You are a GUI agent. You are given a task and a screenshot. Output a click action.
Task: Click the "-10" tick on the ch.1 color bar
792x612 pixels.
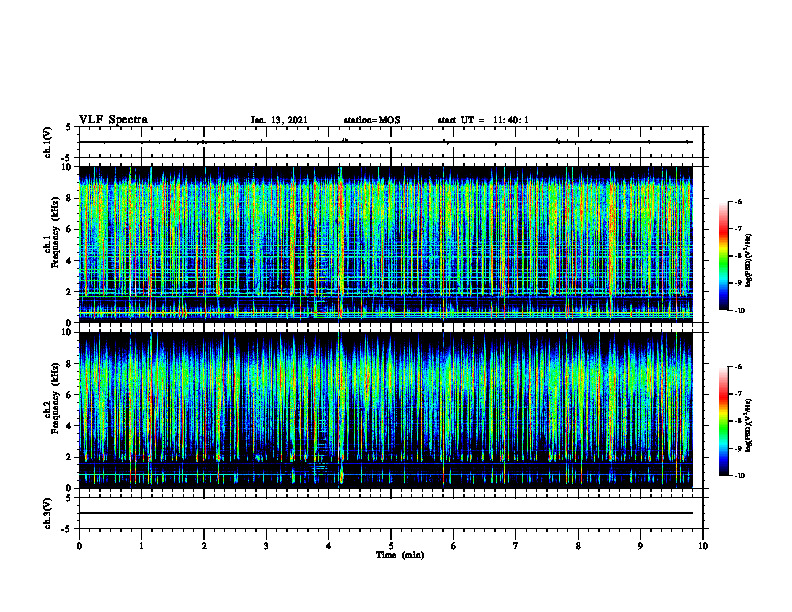[739, 311]
